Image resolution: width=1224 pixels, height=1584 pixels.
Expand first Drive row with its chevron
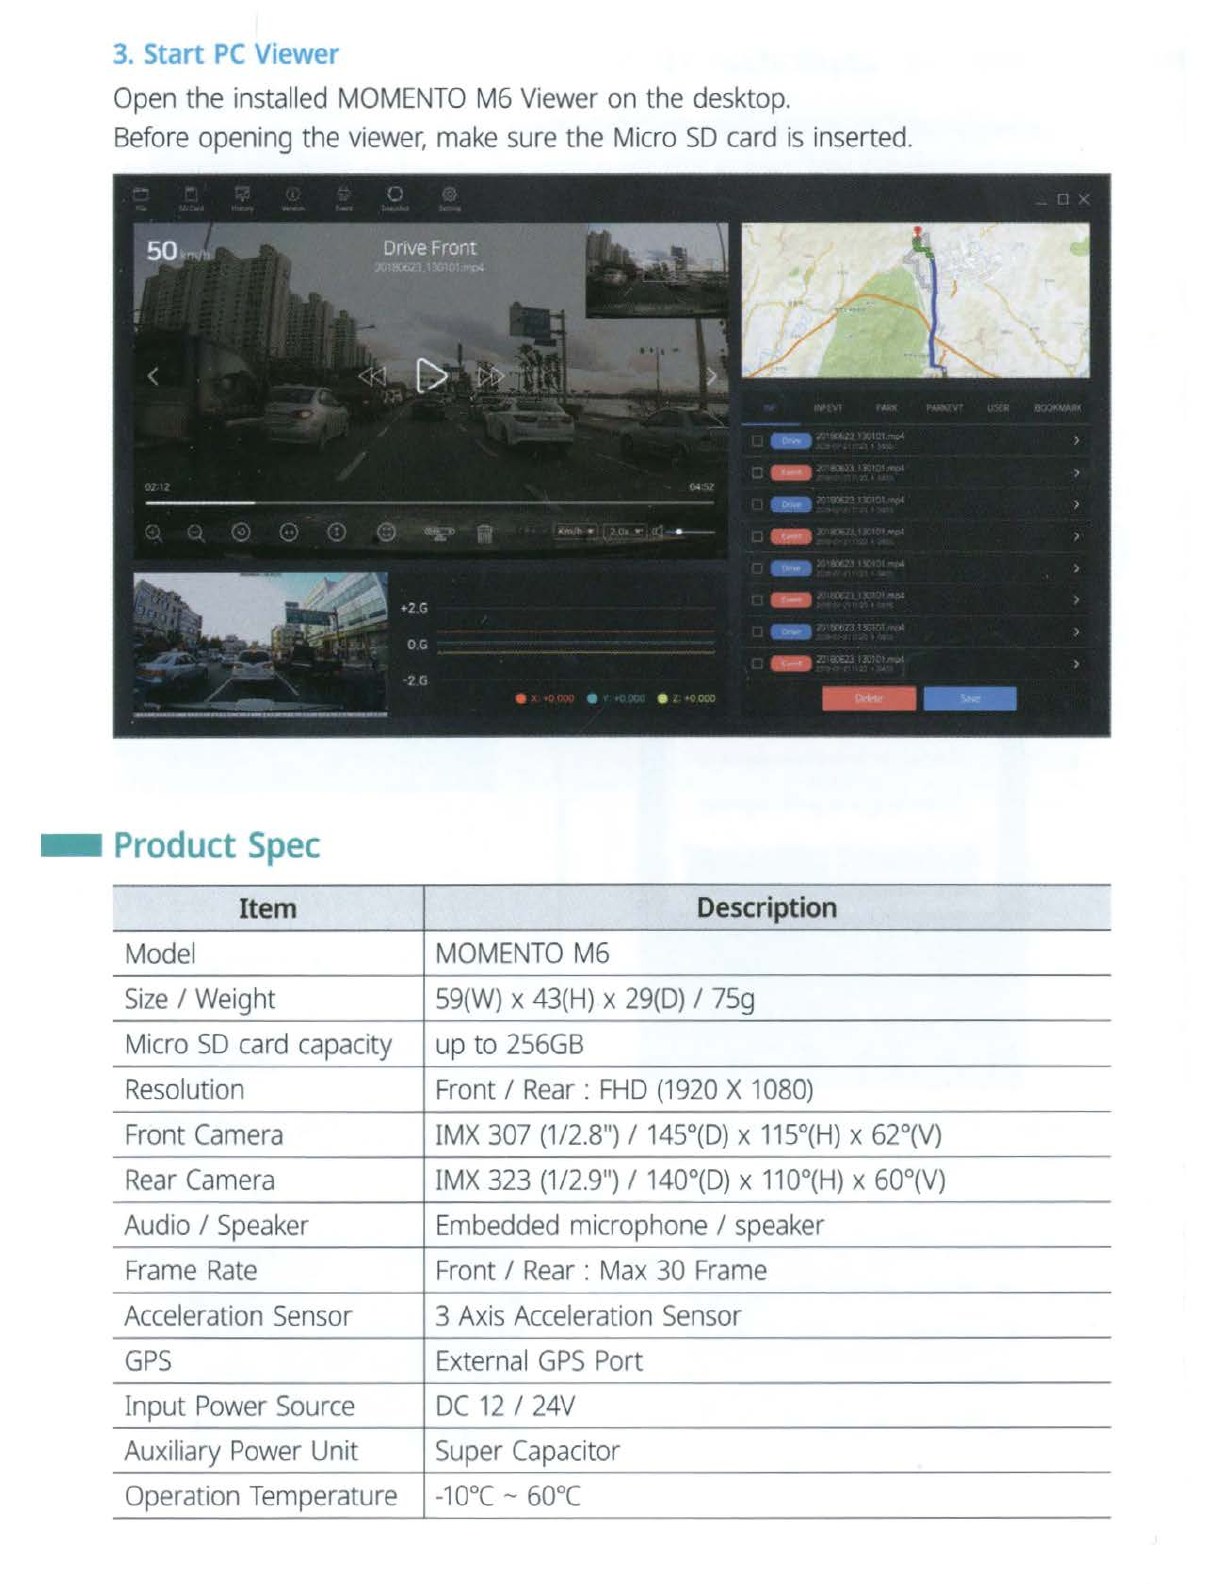(1076, 440)
